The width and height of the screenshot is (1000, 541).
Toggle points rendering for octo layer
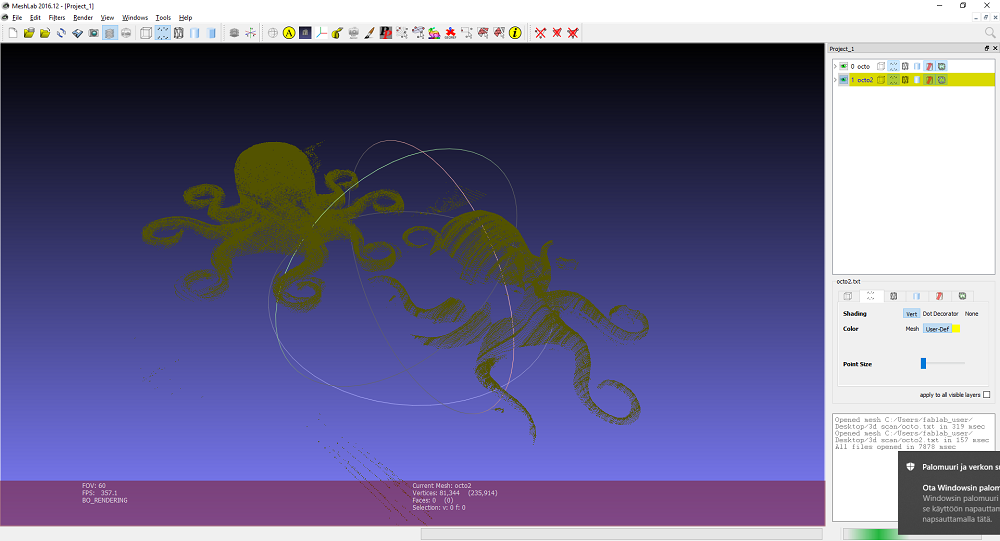click(x=893, y=66)
